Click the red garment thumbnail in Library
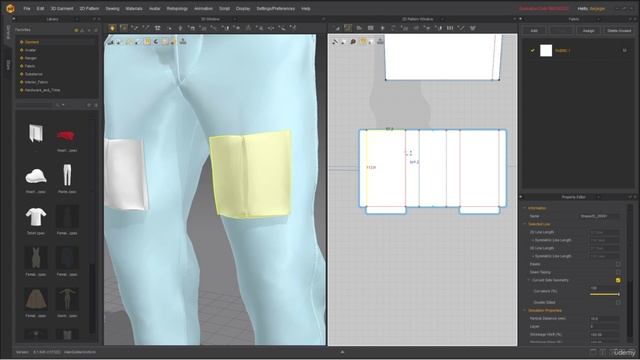 point(66,136)
